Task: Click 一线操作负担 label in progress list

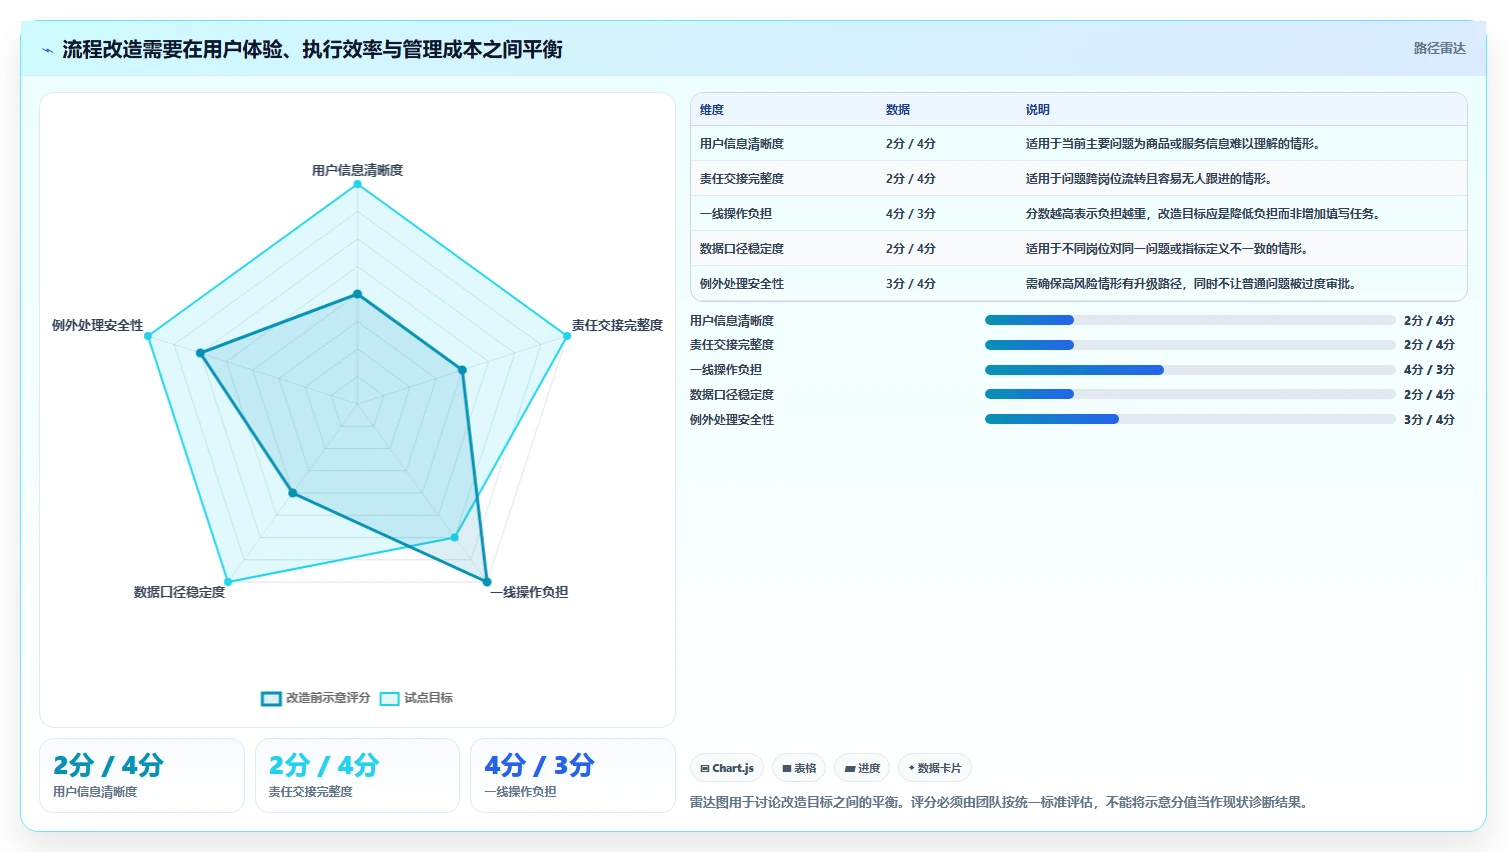Action: tap(726, 370)
